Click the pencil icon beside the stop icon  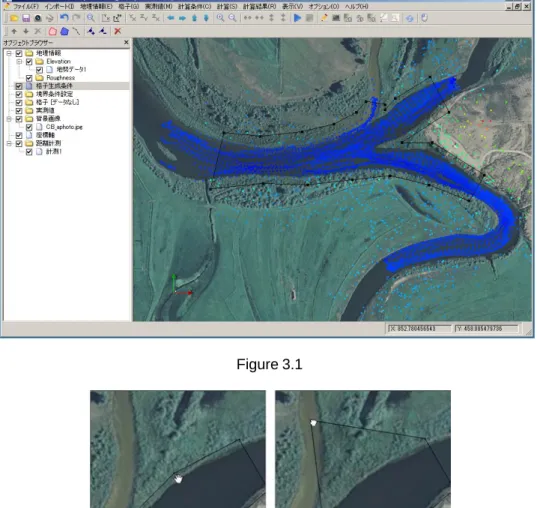click(324, 18)
